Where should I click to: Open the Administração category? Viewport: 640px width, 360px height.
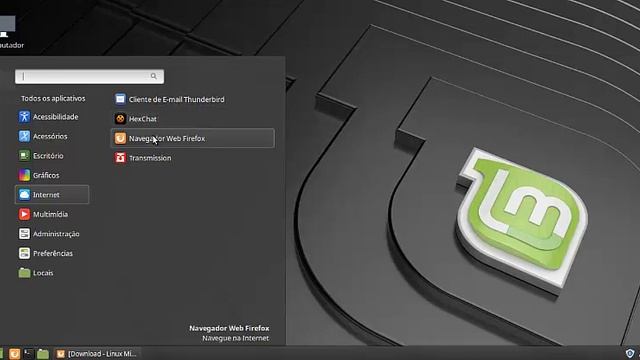[x=52, y=234]
